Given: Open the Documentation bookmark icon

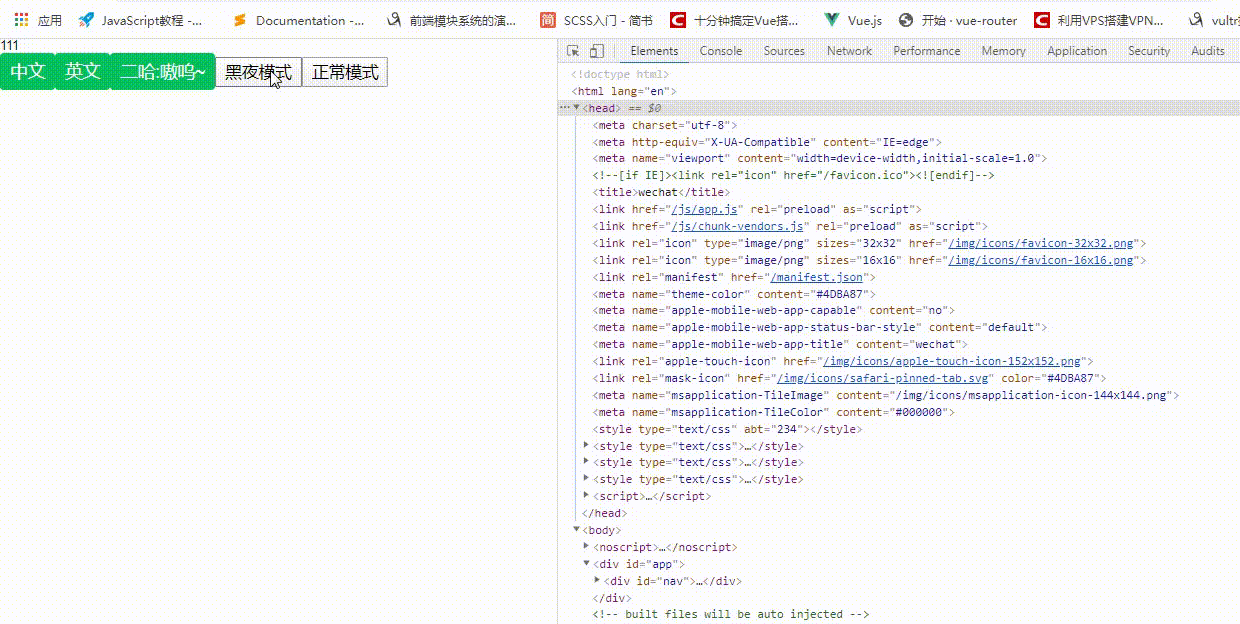Looking at the screenshot, I should coord(239,20).
